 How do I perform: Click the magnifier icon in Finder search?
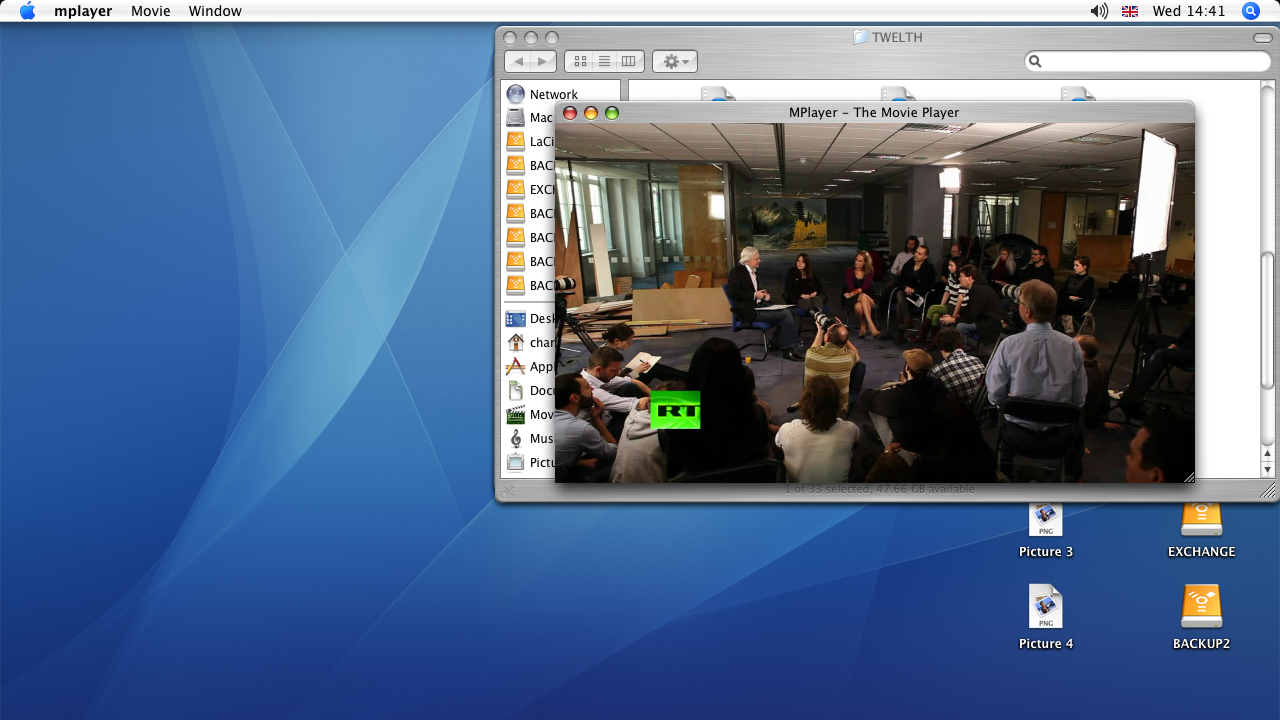pos(1036,61)
